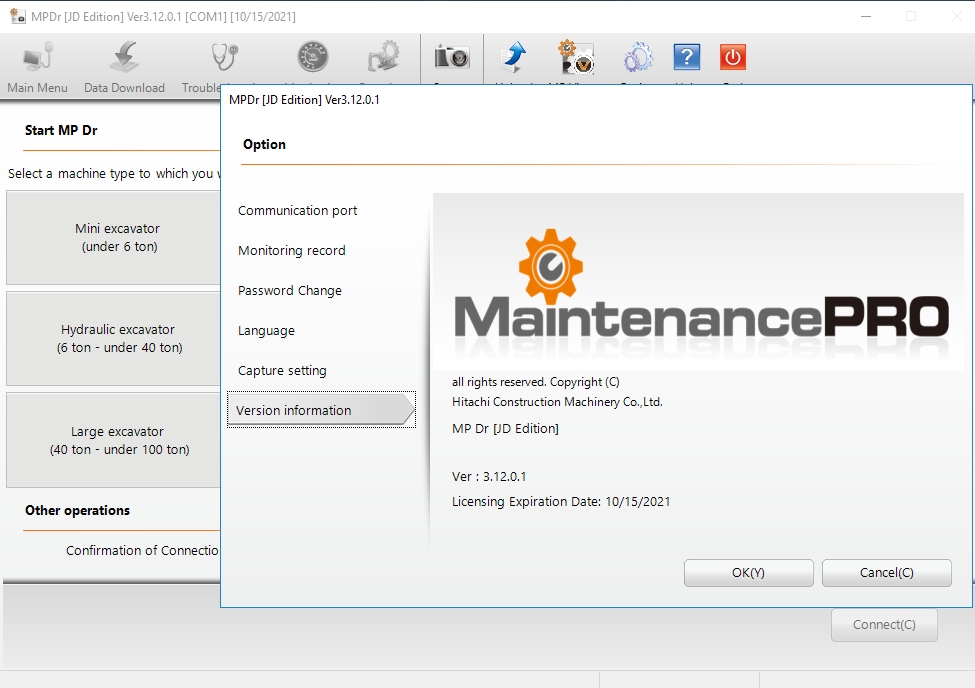
Task: Select the Version information option
Action: coord(321,410)
